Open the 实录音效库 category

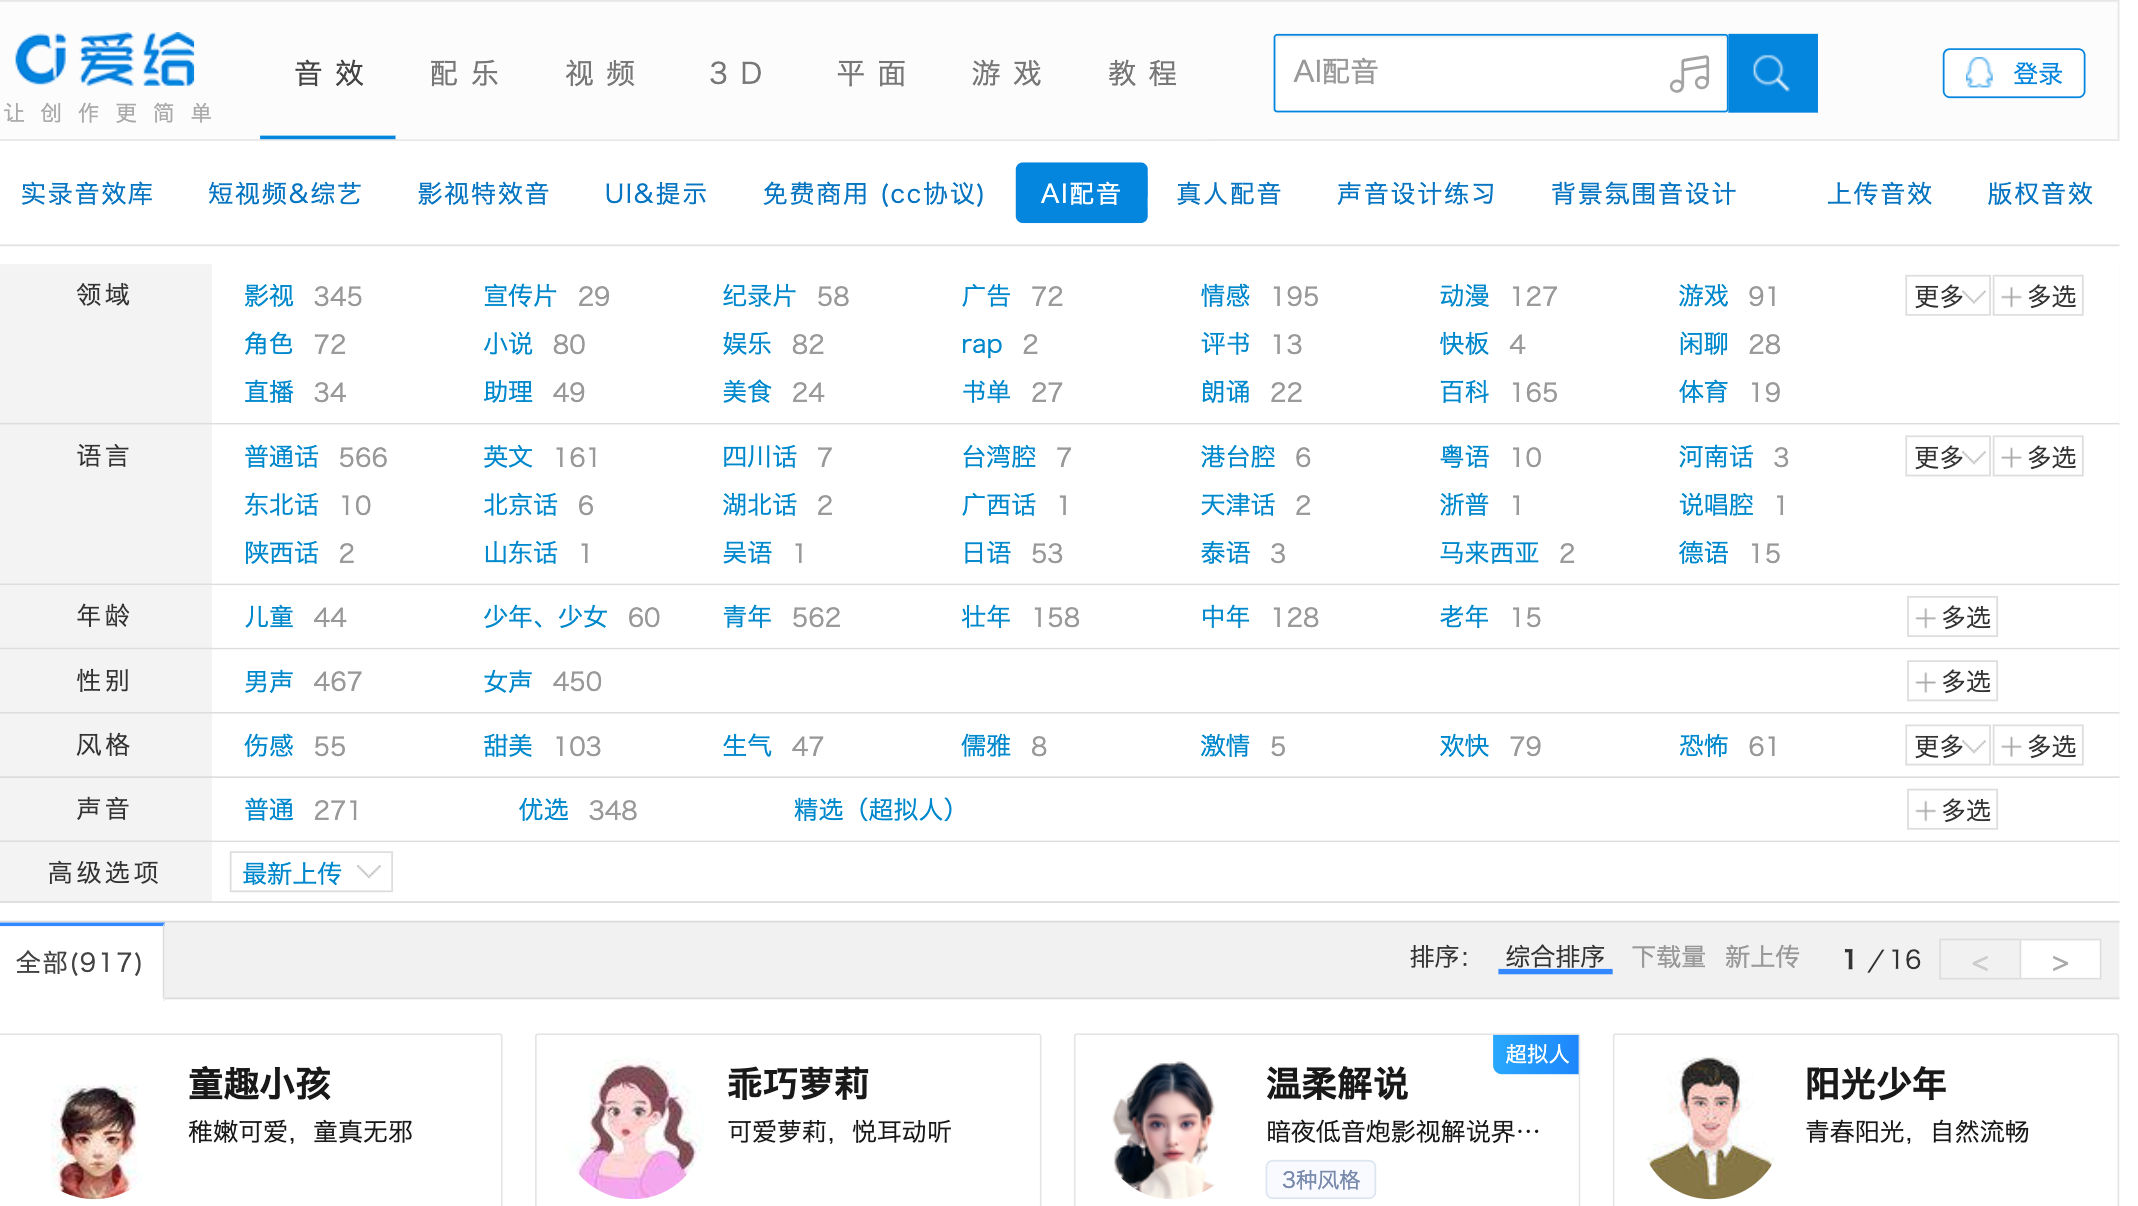(87, 193)
